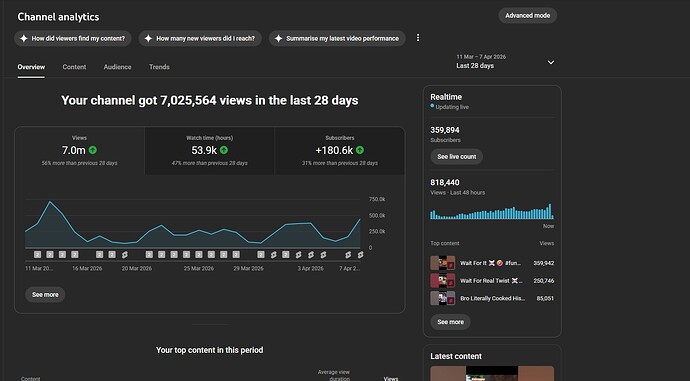690x381 pixels.
Task: Click the green up-arrow next to +180.6k subscribers
Action: tap(360, 150)
